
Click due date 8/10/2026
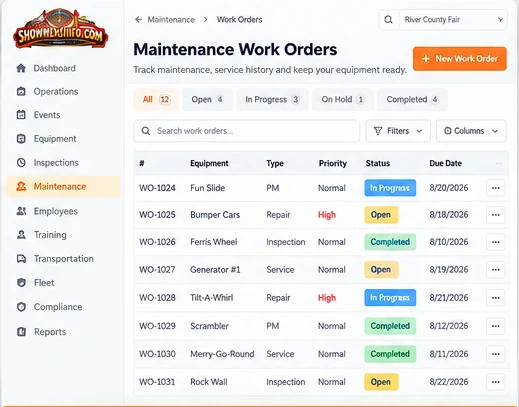click(449, 242)
